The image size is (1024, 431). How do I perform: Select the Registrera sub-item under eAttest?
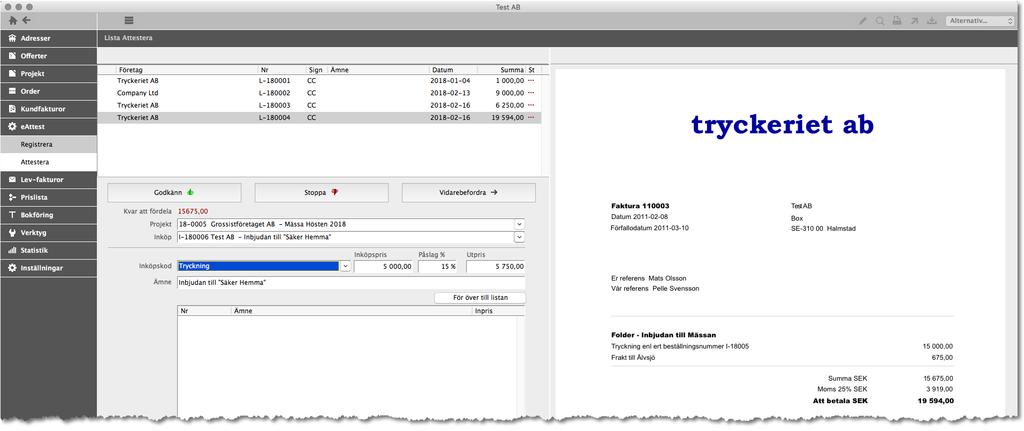(48, 144)
